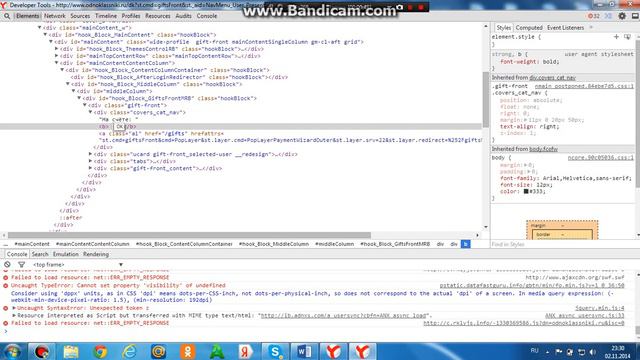Open Search tab in drawer
The image size is (640, 360).
pos(40,254)
